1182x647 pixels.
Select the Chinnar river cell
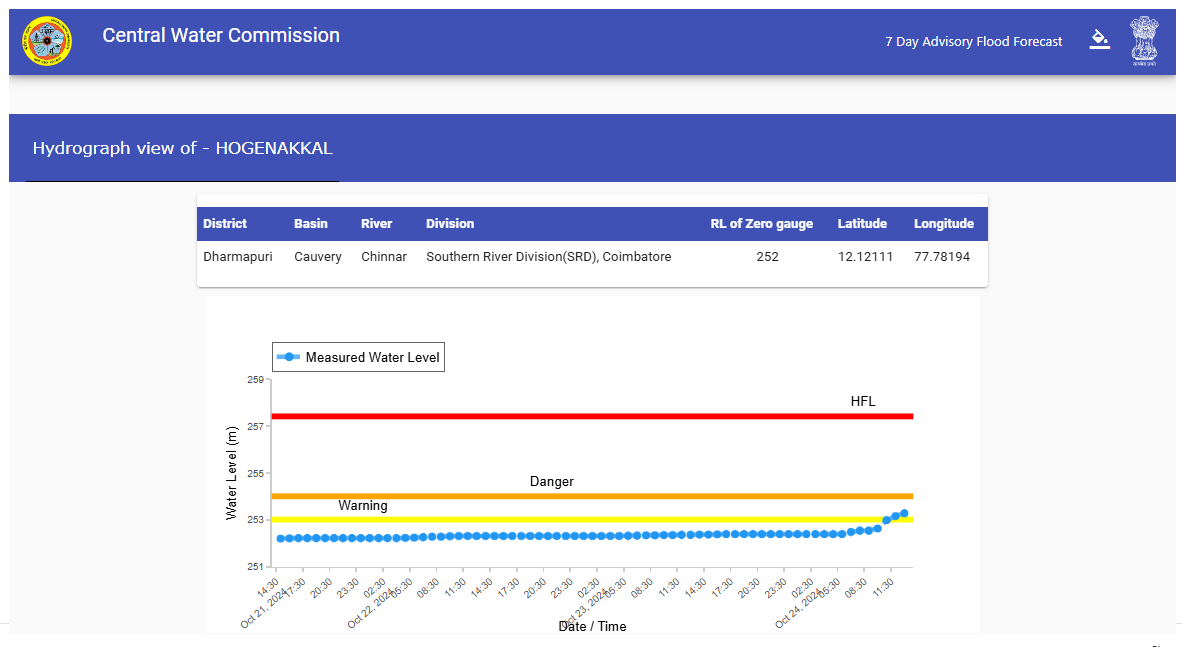coord(384,256)
